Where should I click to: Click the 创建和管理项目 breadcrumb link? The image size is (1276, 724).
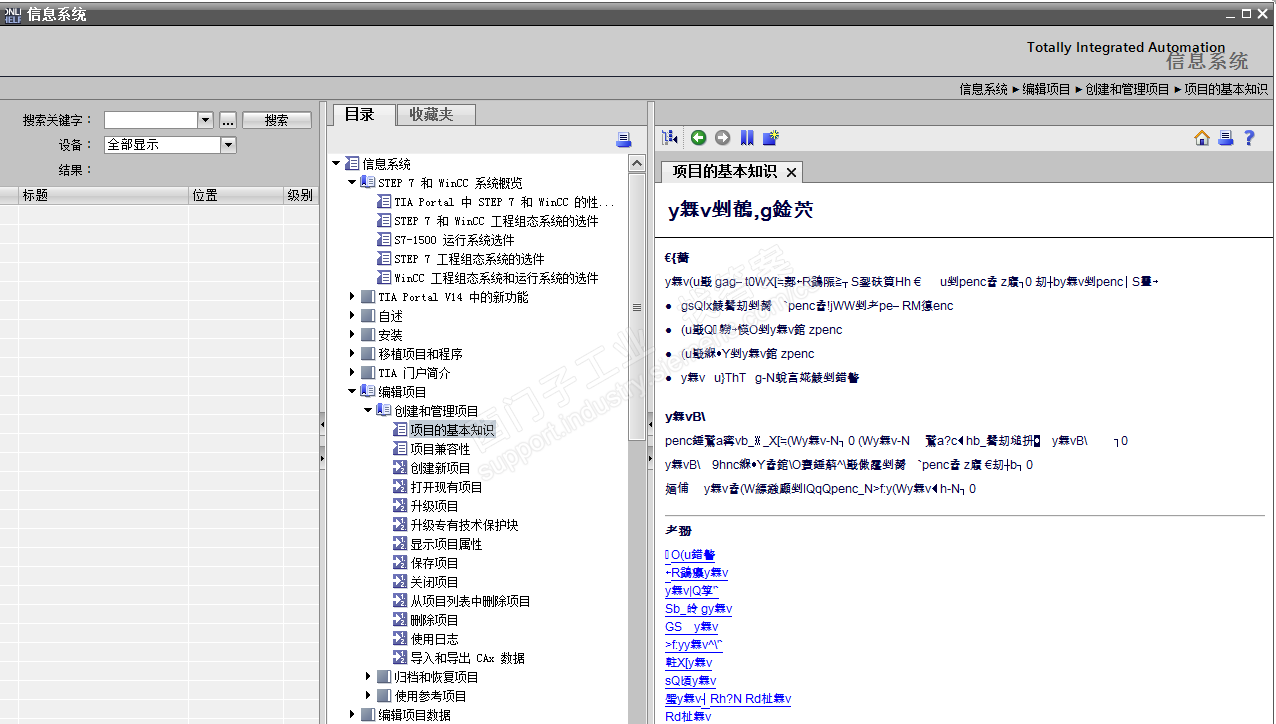pos(1127,89)
